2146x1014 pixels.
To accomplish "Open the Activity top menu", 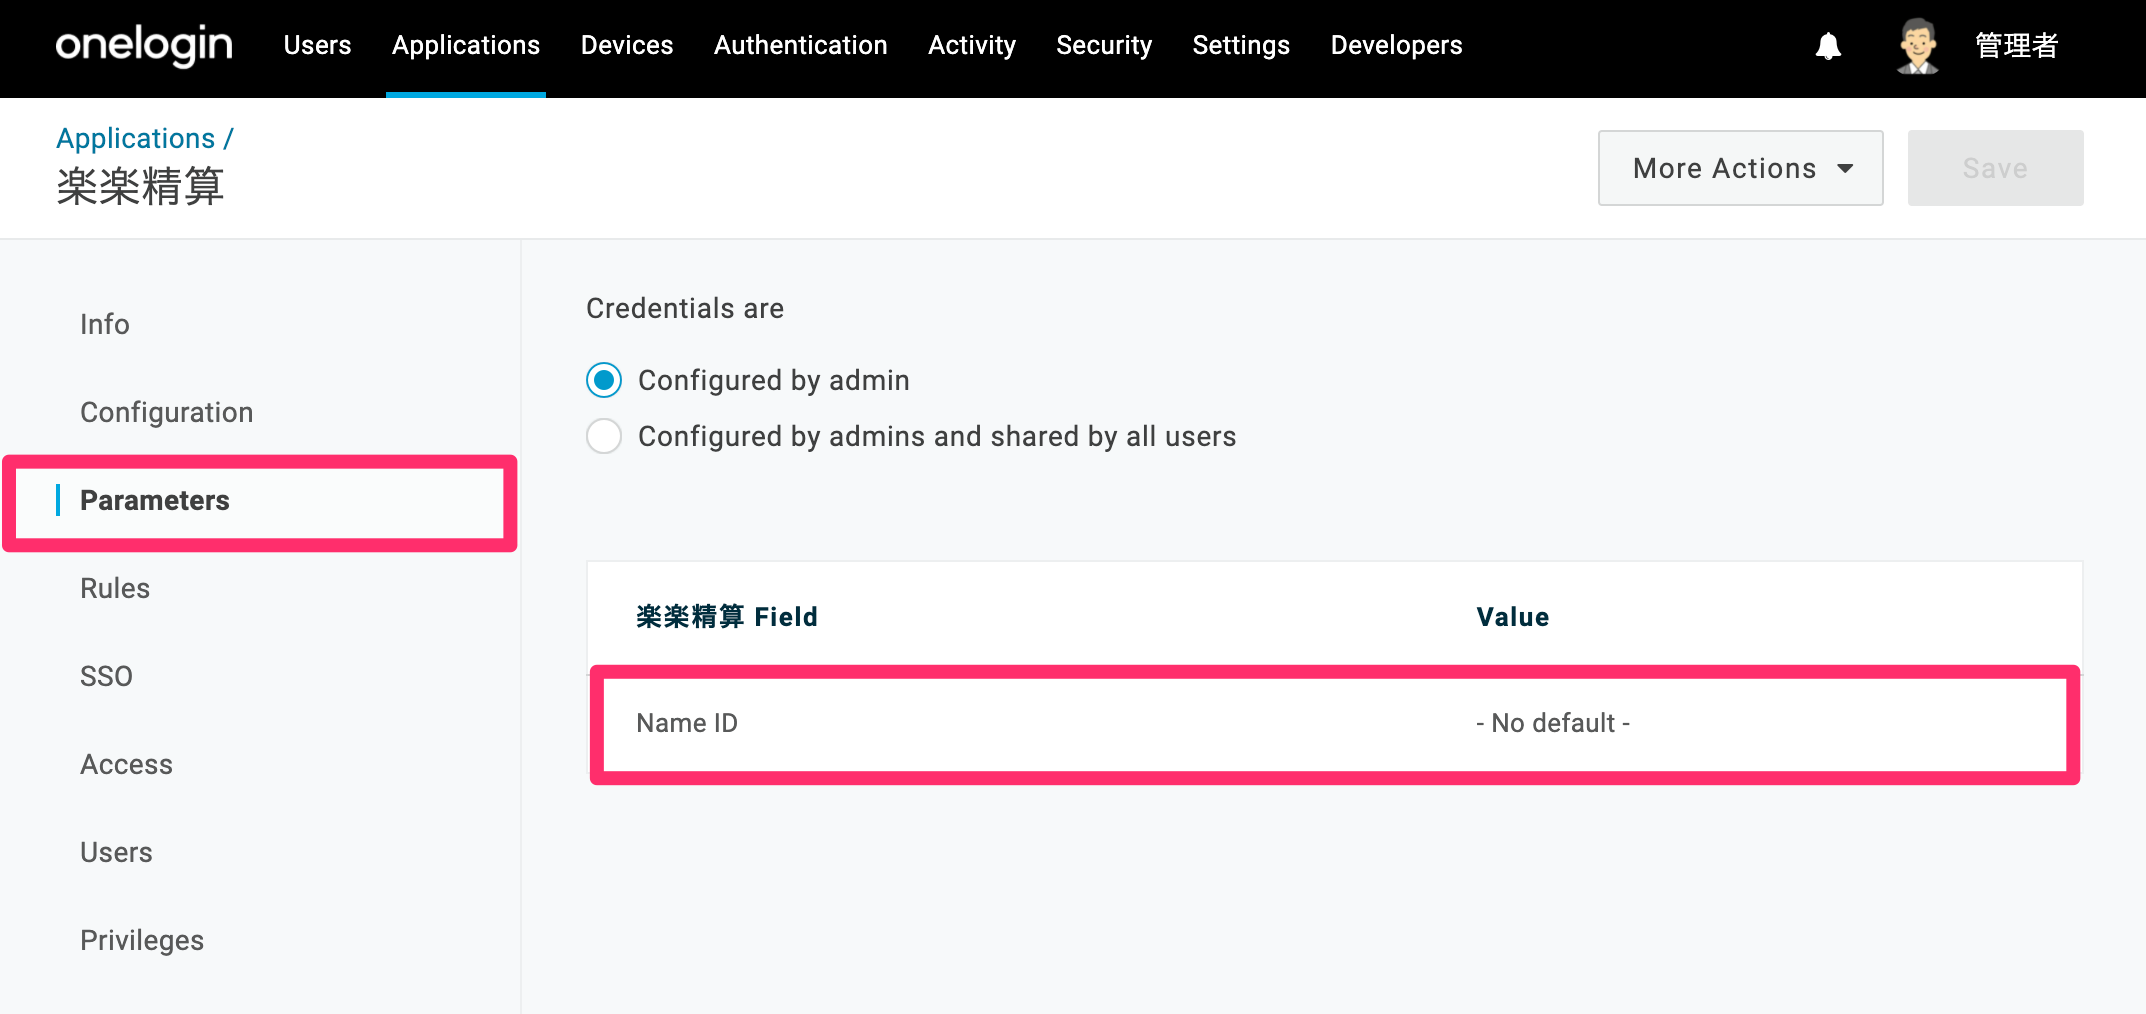I will 972,45.
